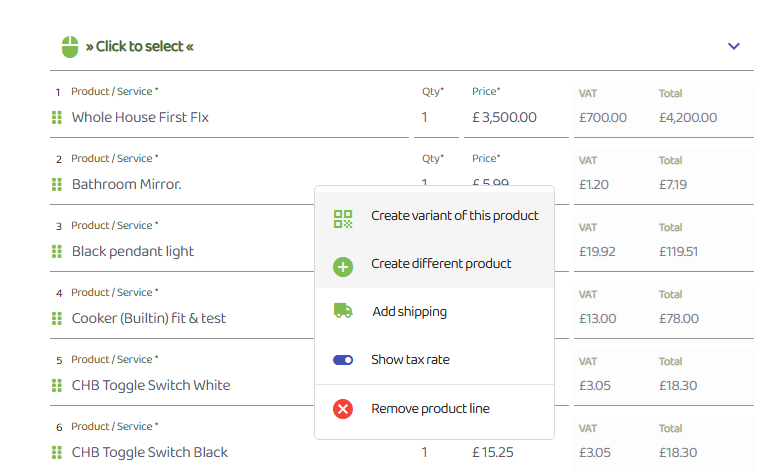770x472 pixels.
Task: Click quantity field of CHB Toggle Switch Black
Action: click(436, 452)
